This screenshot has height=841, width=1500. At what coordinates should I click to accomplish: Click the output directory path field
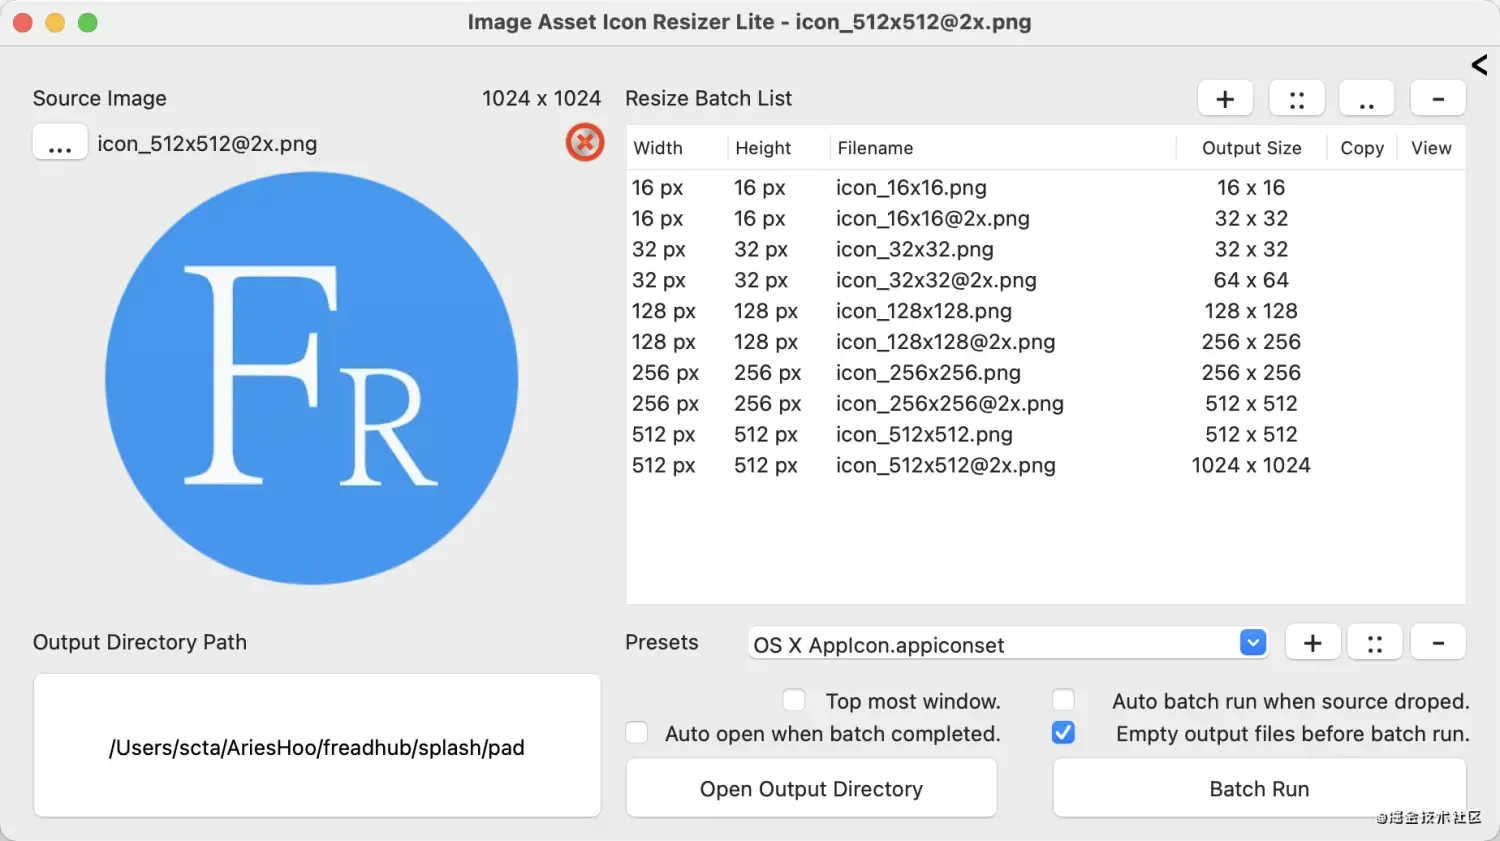317,746
